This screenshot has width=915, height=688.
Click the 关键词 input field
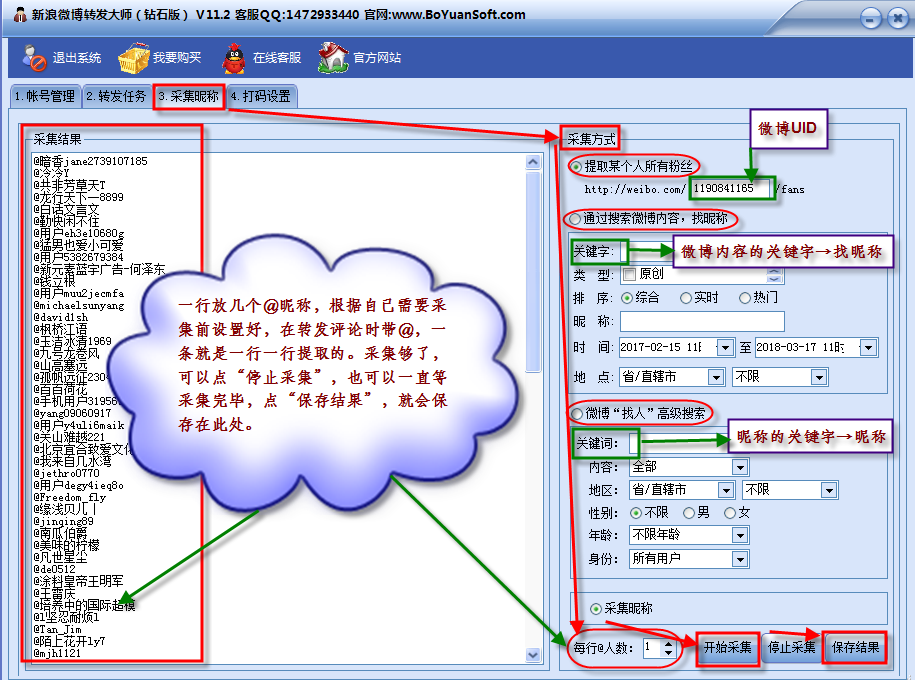click(680, 443)
